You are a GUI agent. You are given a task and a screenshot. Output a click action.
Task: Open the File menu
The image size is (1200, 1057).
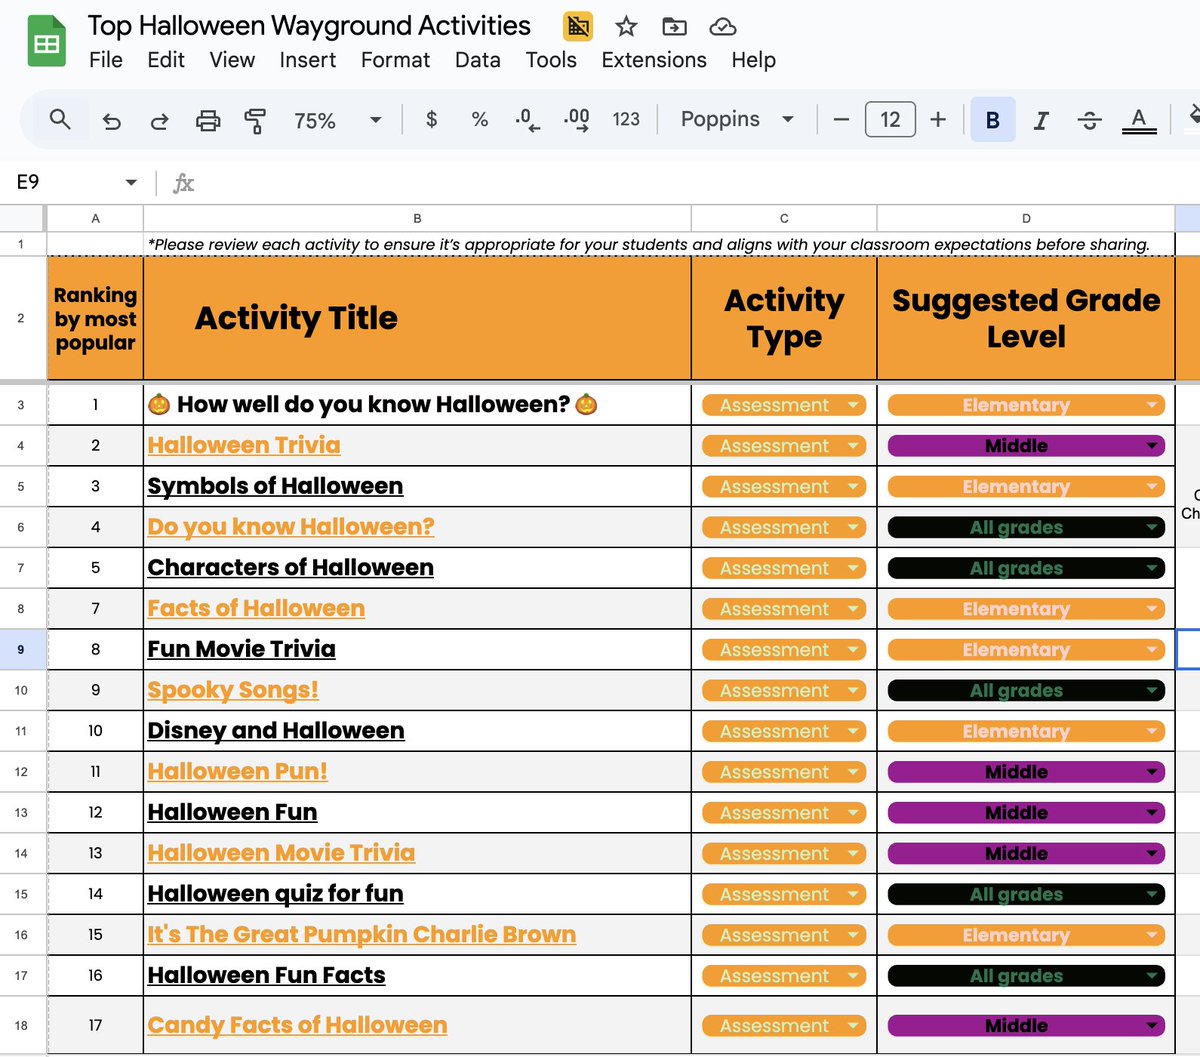click(x=106, y=60)
